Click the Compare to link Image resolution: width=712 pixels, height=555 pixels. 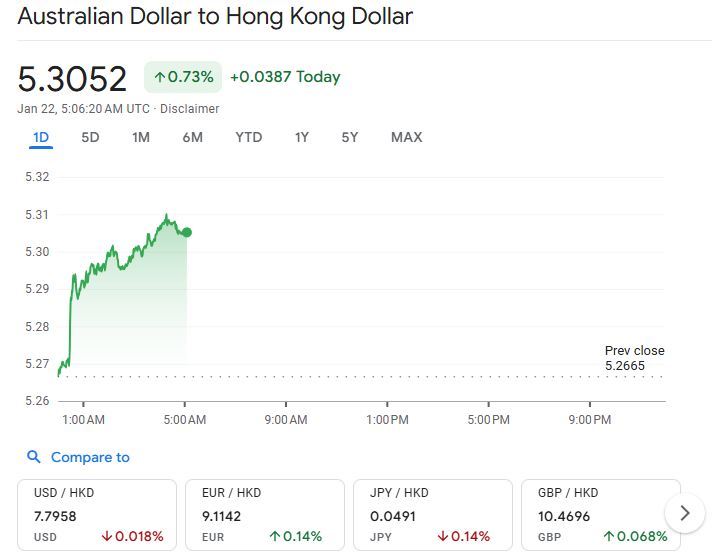[90, 457]
